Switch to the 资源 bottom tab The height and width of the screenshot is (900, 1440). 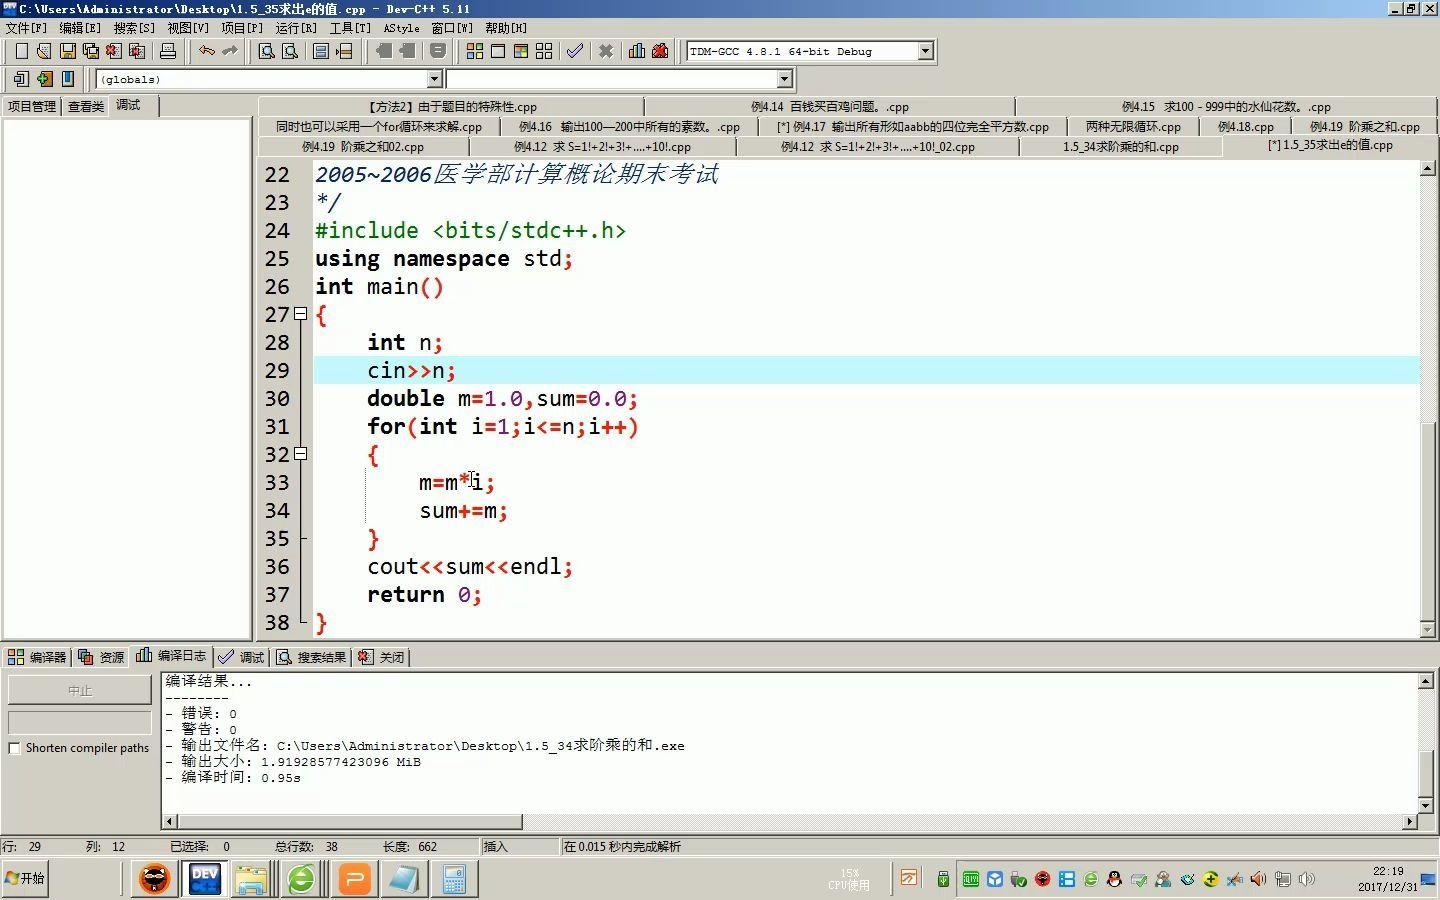coord(102,657)
